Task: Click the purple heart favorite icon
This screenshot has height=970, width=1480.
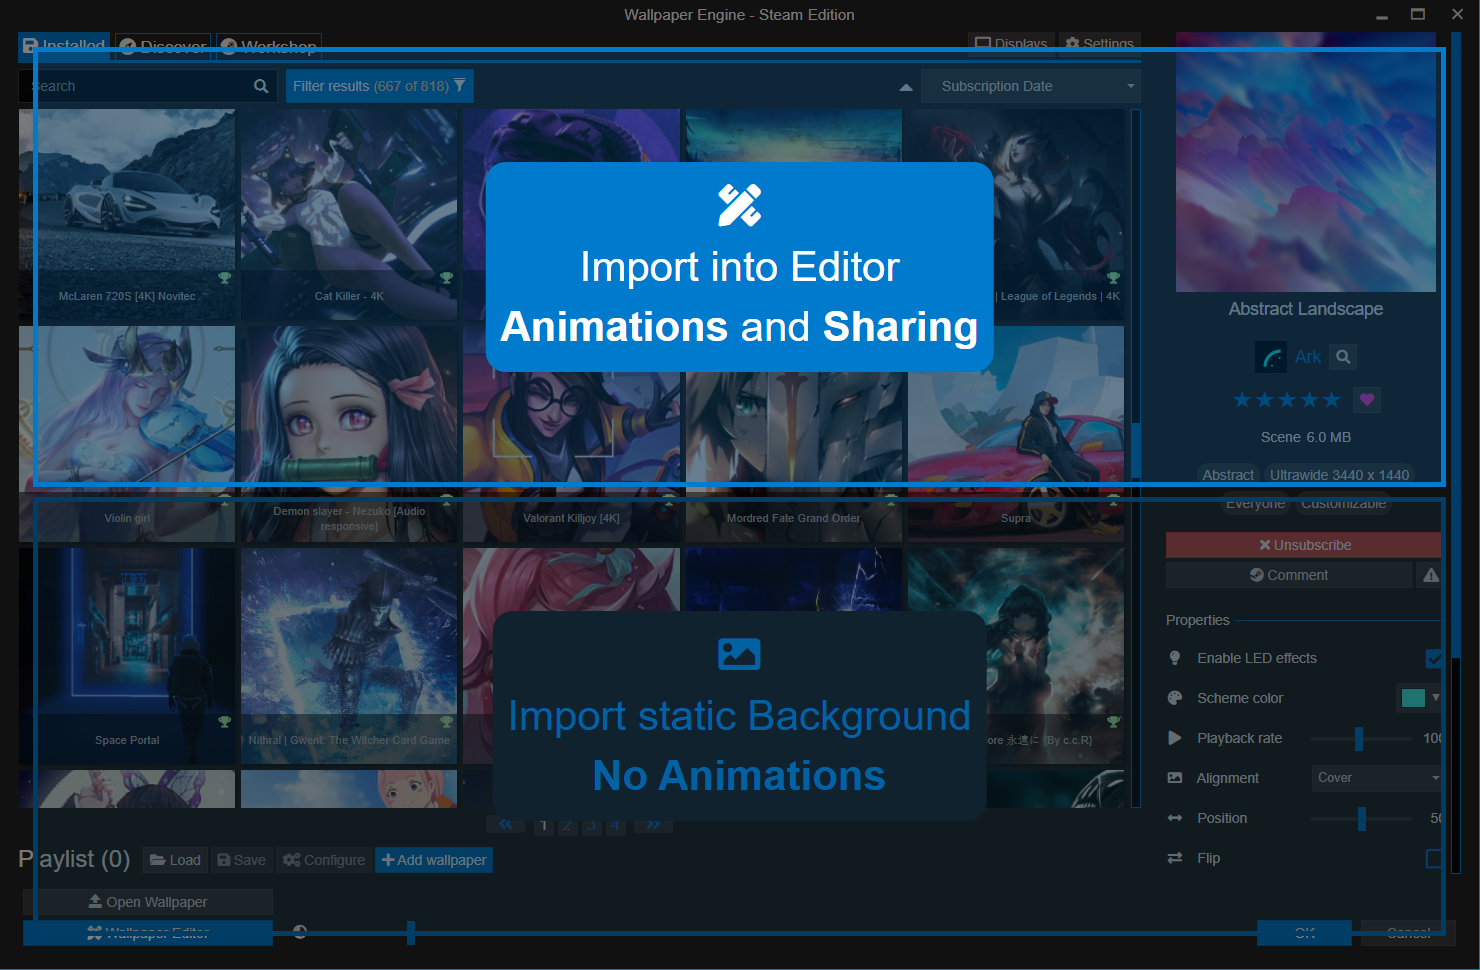Action: tap(1367, 400)
